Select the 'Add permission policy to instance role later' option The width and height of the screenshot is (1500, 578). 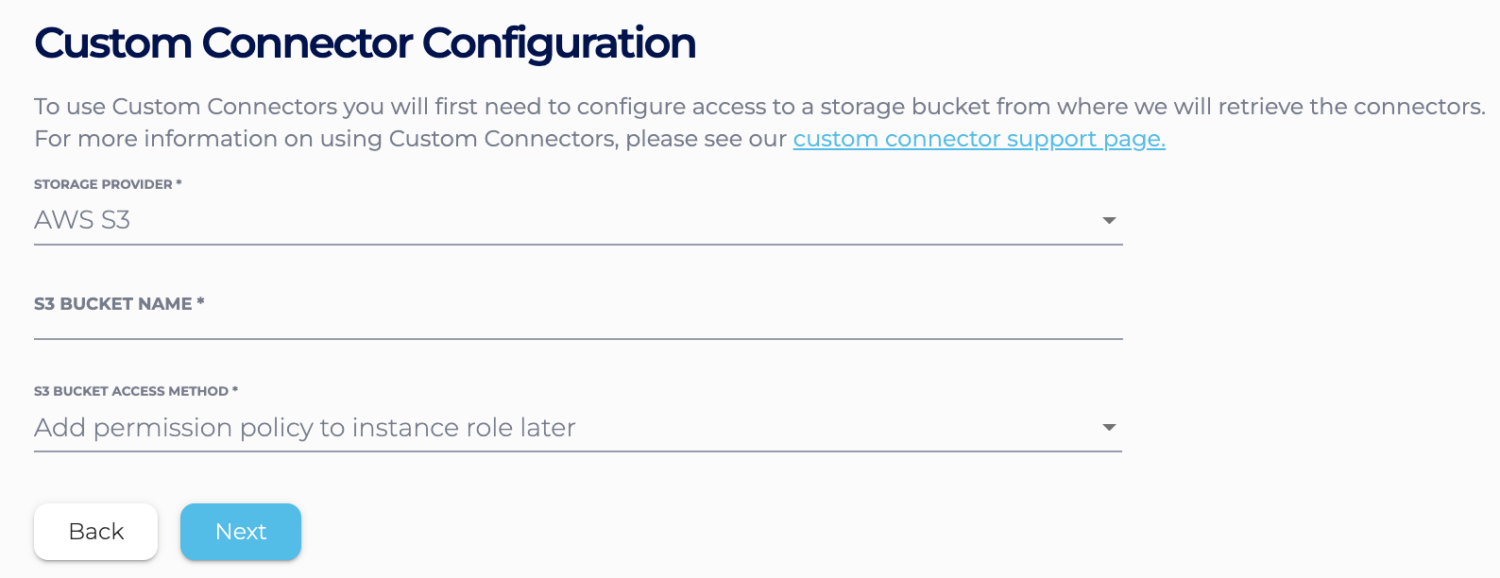click(x=305, y=427)
